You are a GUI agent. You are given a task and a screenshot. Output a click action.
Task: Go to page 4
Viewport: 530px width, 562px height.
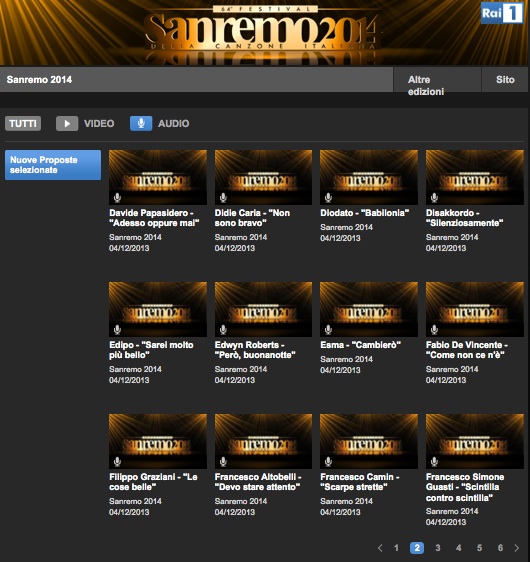point(458,548)
